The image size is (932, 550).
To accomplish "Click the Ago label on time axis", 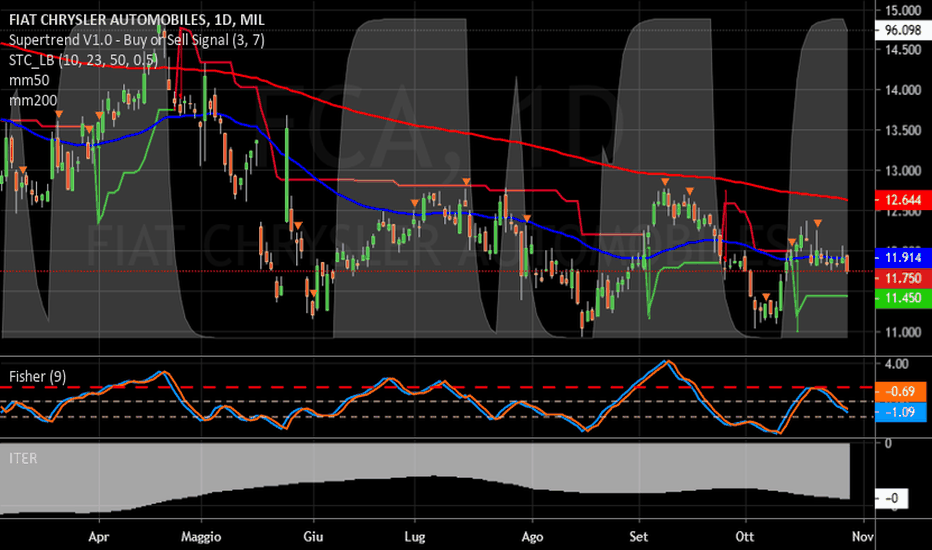I will coord(532,536).
